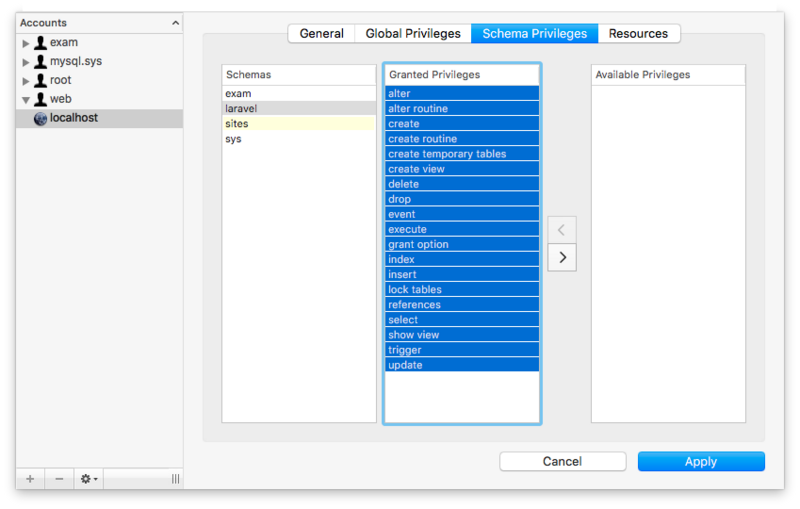
Task: Click the mysql.sys account user icon
Action: pos(40,62)
